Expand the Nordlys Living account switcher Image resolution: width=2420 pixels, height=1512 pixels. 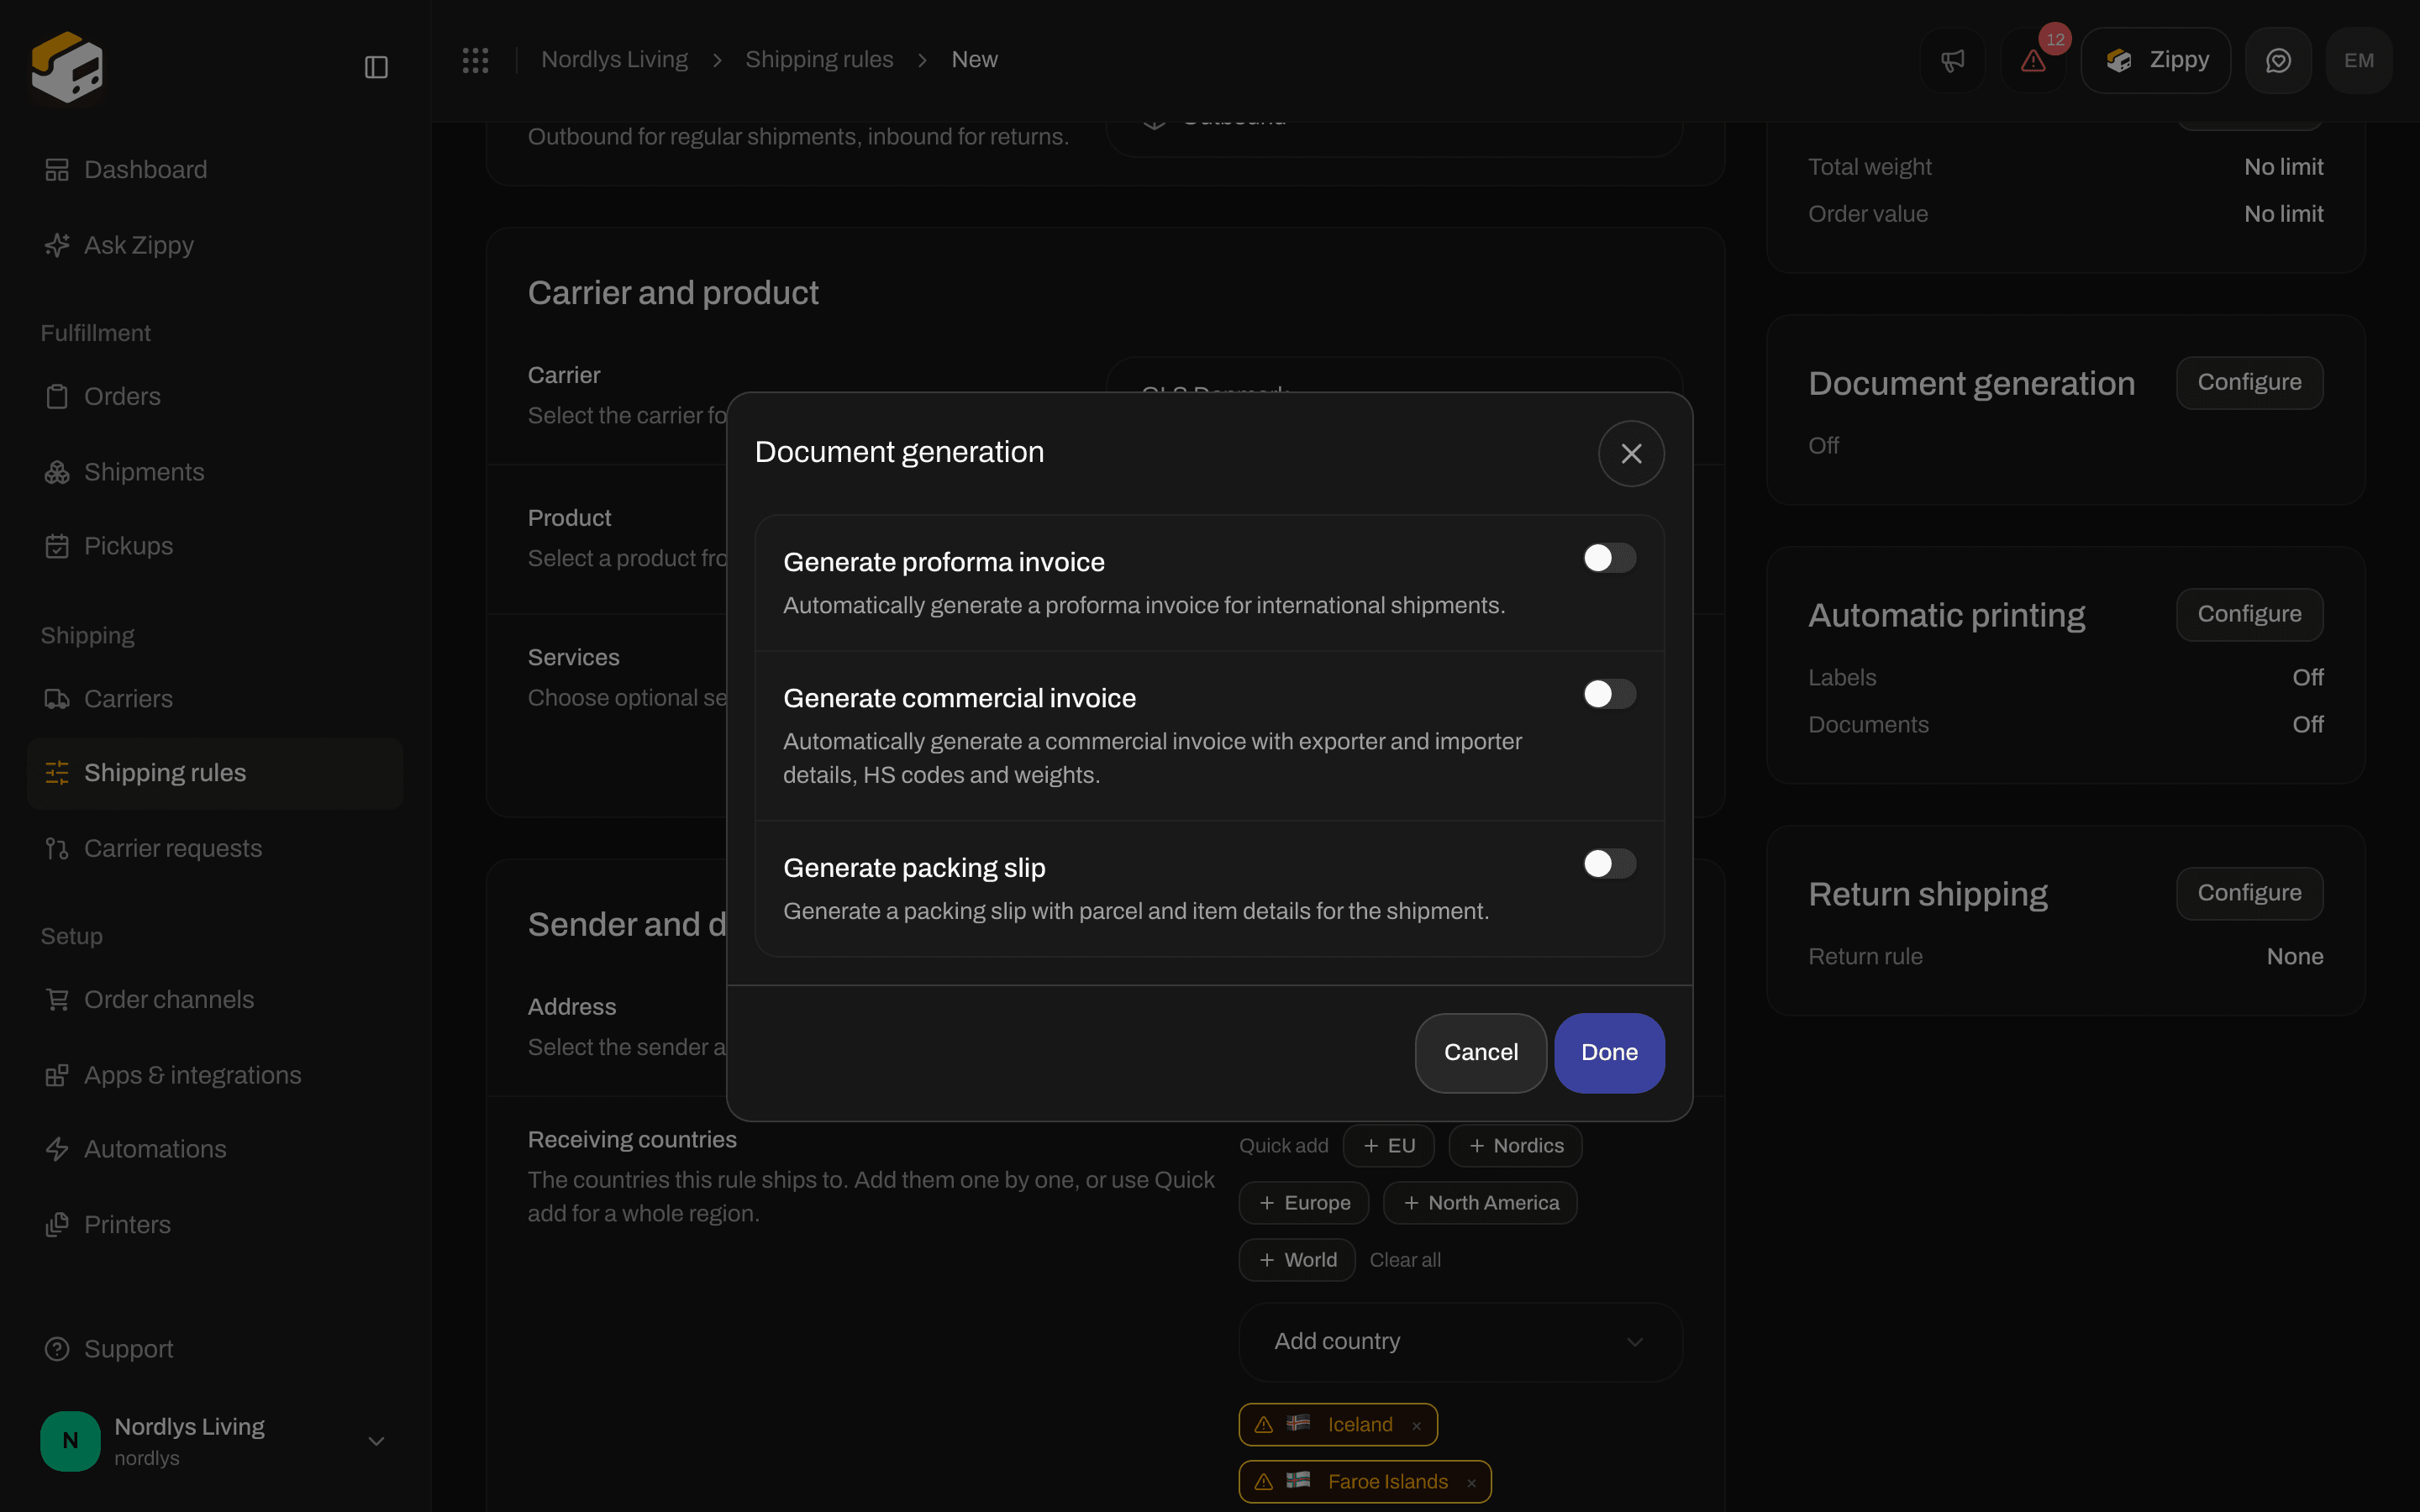[214, 1441]
